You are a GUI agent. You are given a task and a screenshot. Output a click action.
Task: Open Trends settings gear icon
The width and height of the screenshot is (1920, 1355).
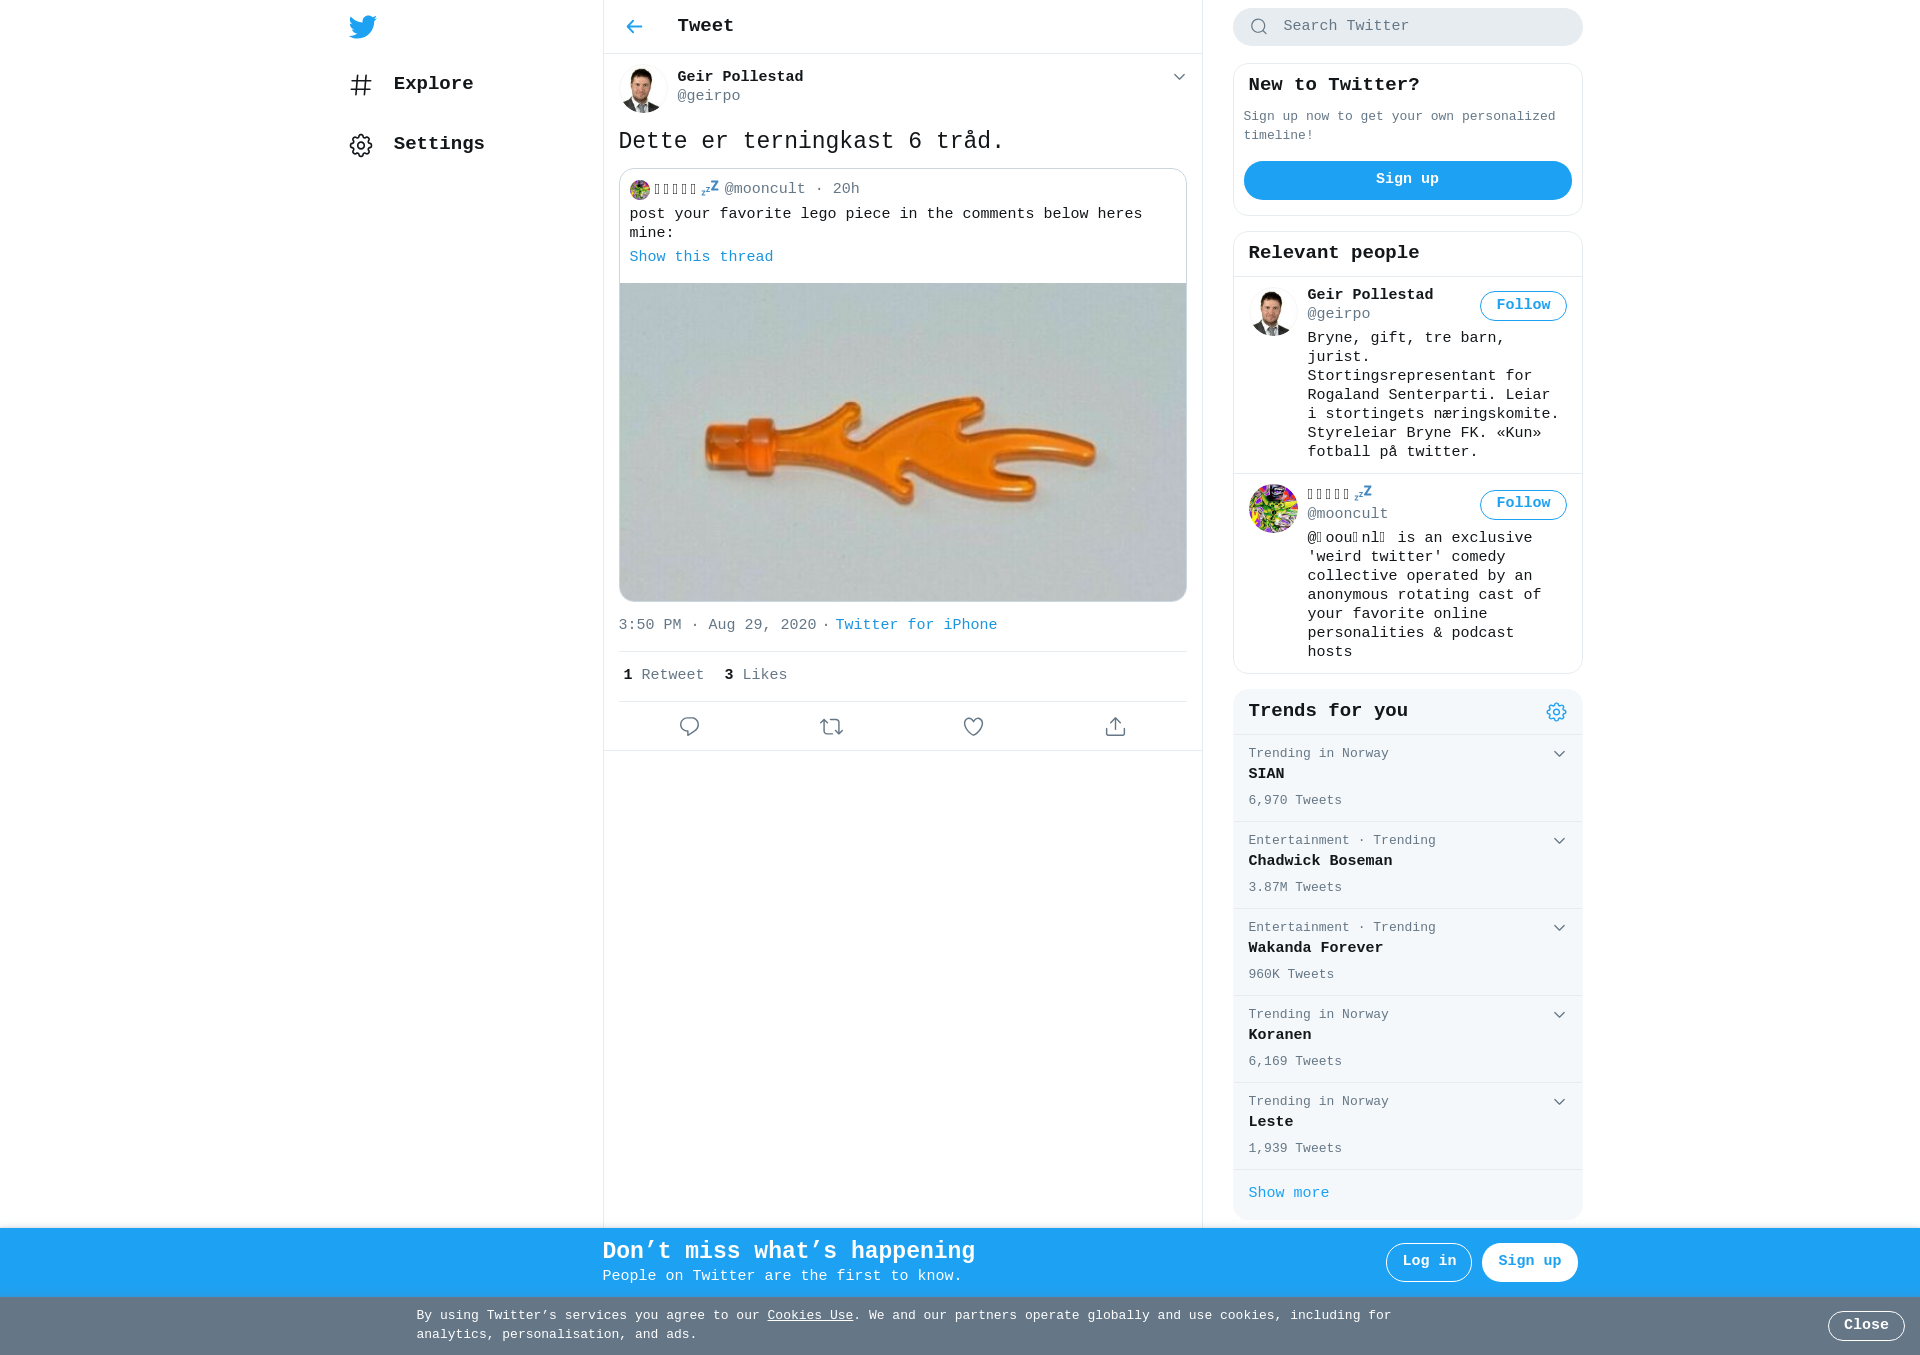1556,712
